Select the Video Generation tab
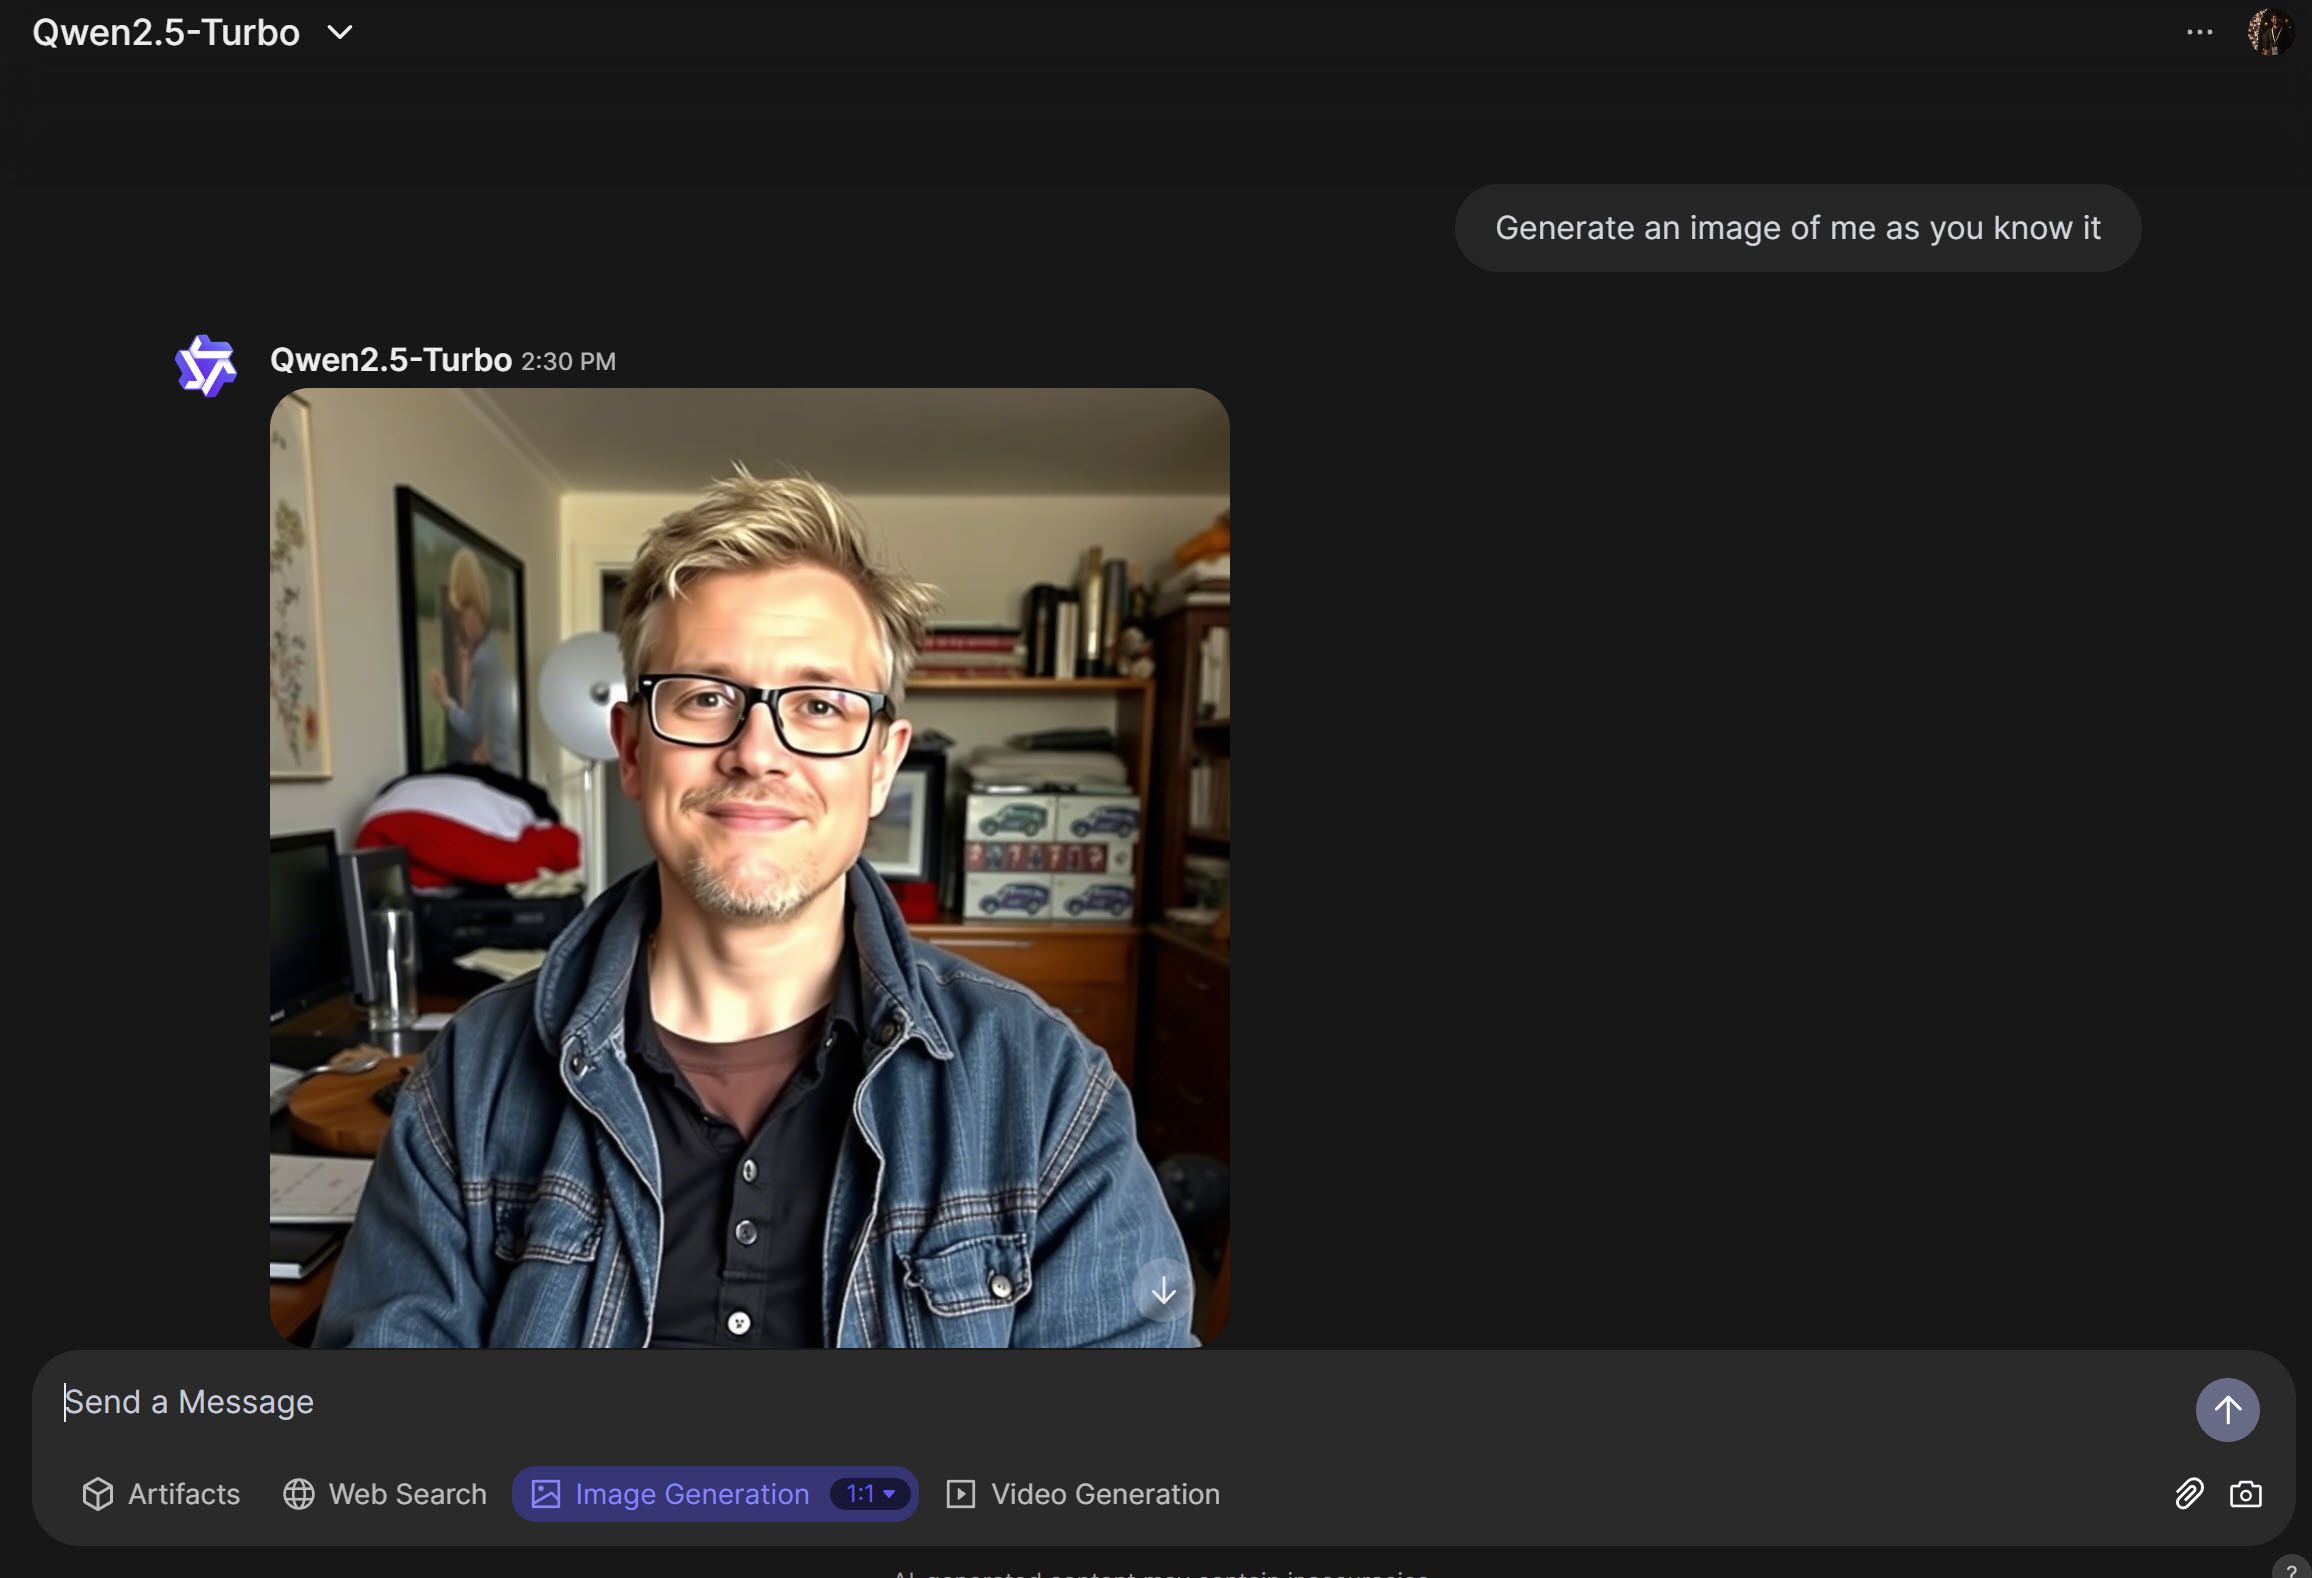This screenshot has height=1578, width=2312. pos(1080,1494)
